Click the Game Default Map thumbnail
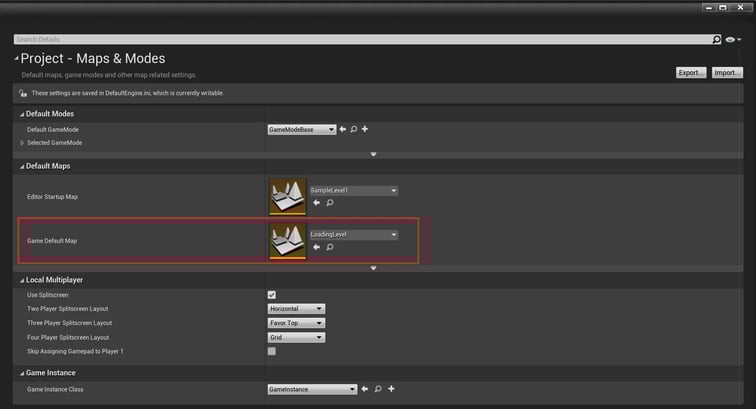The height and width of the screenshot is (409, 756). click(x=288, y=241)
